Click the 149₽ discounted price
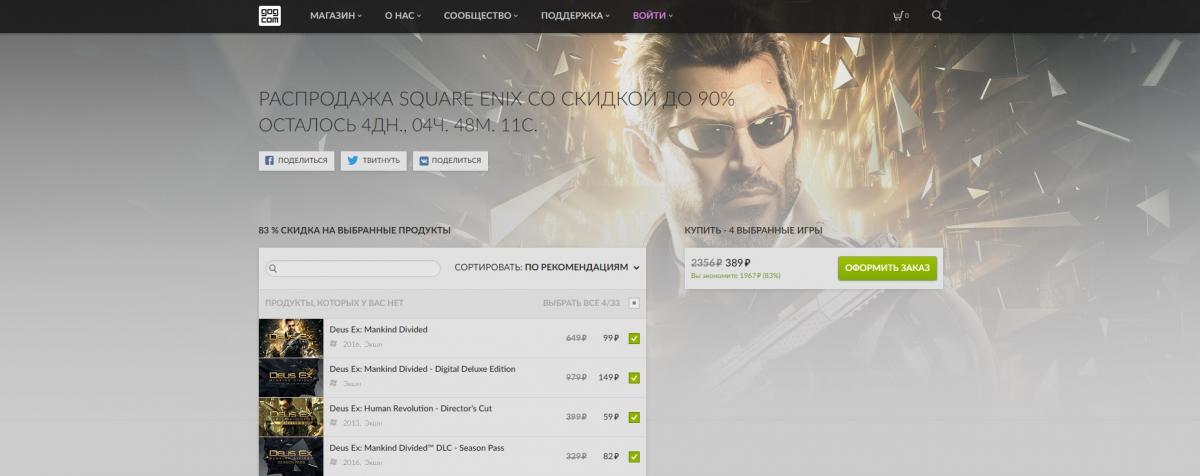Viewport: 1200px width, 476px height. pyautogui.click(x=608, y=378)
